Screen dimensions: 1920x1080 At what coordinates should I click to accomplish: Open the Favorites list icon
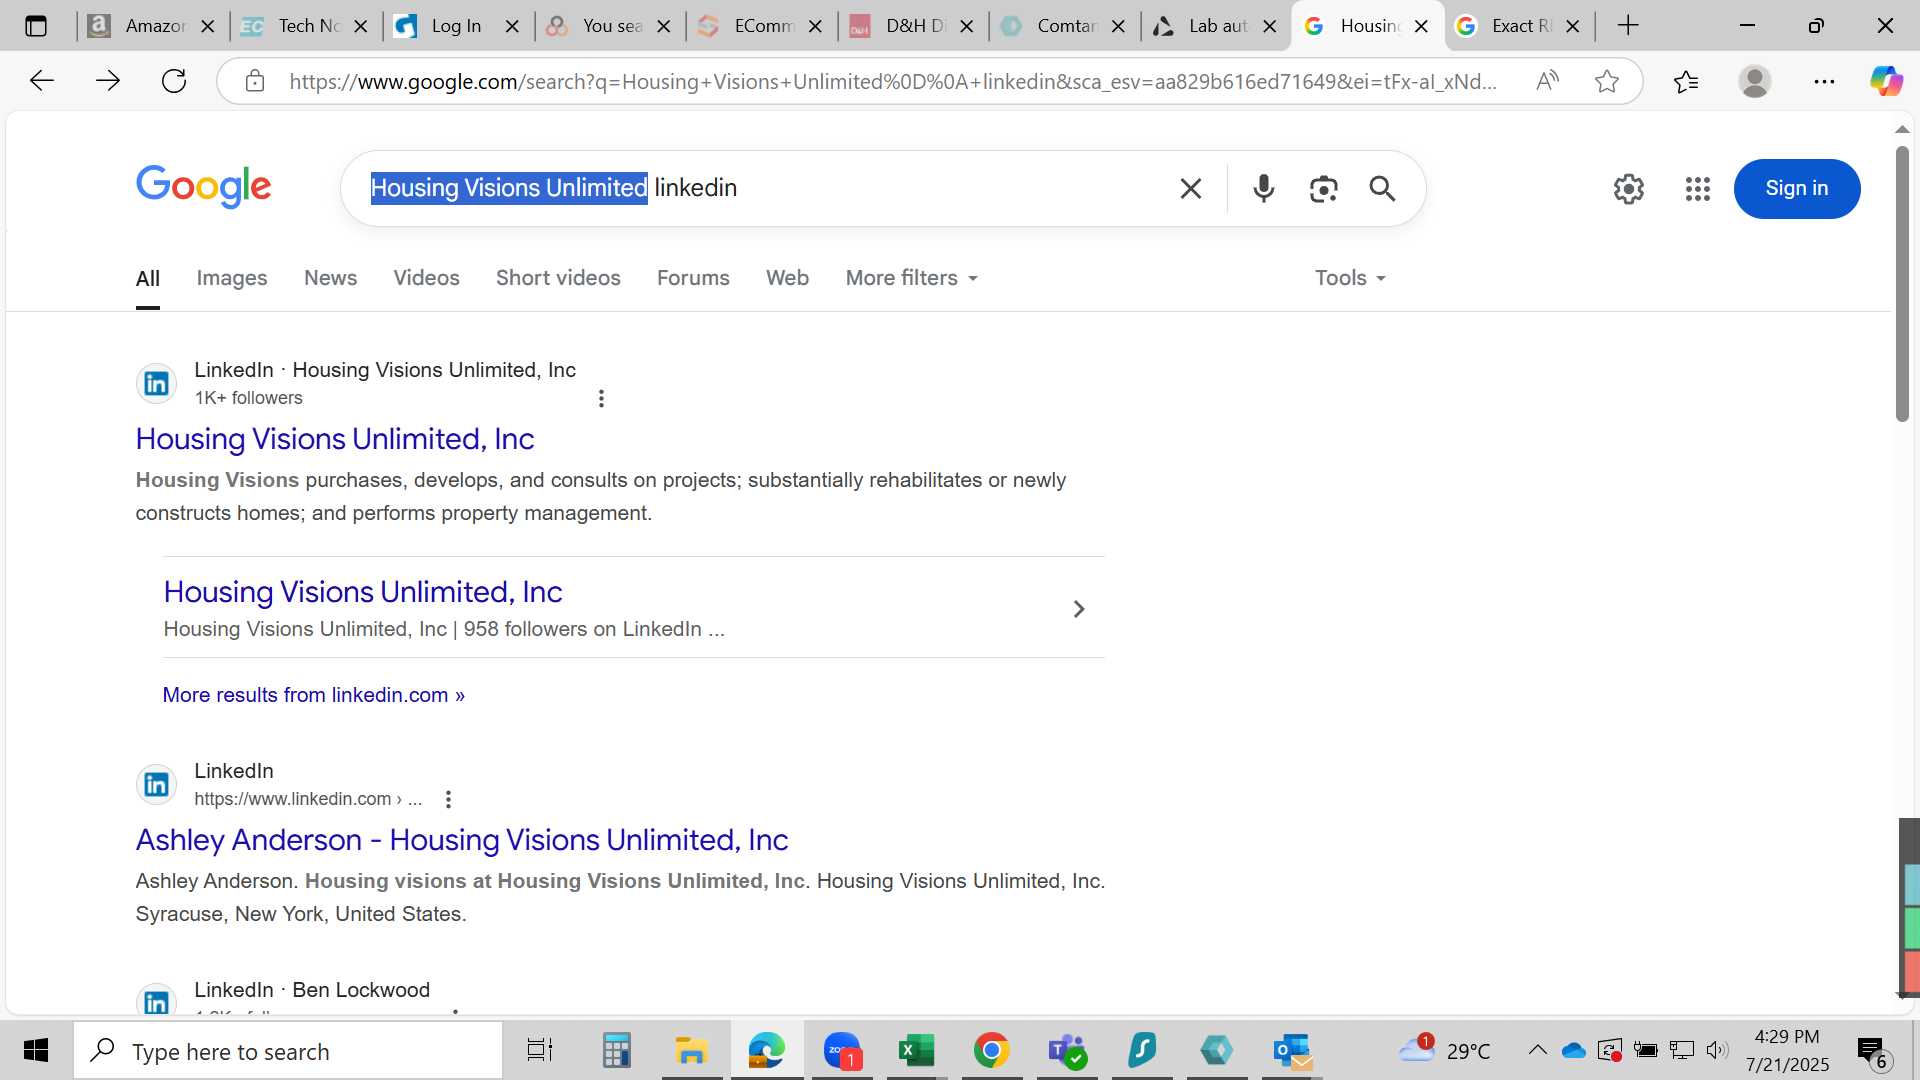[x=1686, y=81]
